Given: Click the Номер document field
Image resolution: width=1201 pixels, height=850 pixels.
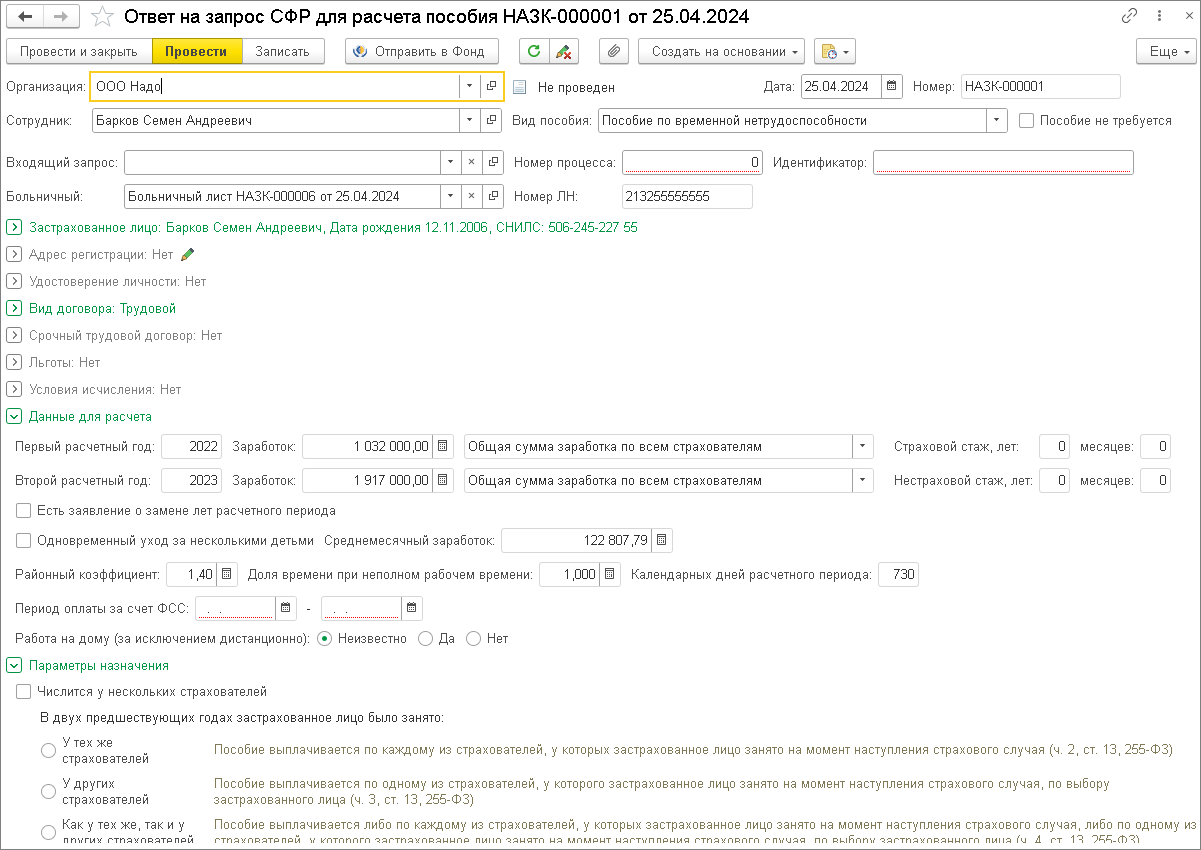Looking at the screenshot, I should 1040,86.
